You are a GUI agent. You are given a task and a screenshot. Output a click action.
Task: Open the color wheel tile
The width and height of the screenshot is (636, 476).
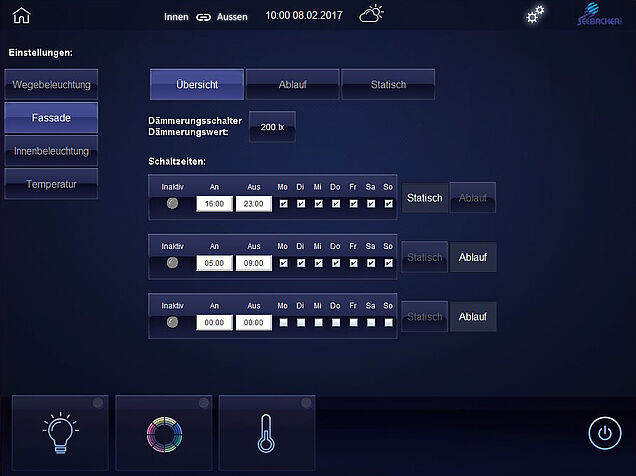coord(164,432)
